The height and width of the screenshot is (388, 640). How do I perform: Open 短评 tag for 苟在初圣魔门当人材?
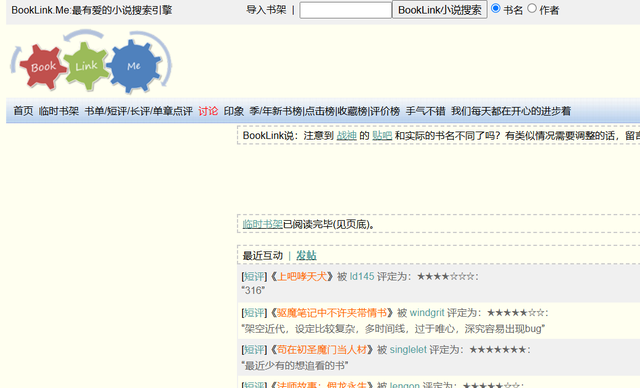click(x=254, y=350)
